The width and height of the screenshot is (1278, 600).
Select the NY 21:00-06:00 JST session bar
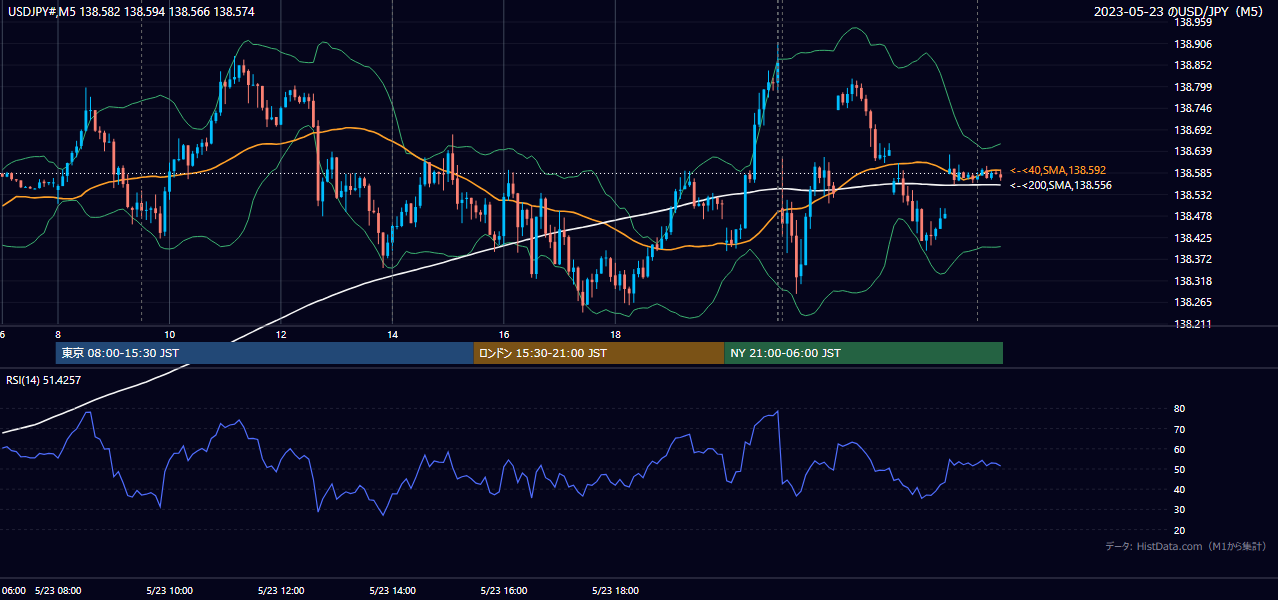point(863,353)
